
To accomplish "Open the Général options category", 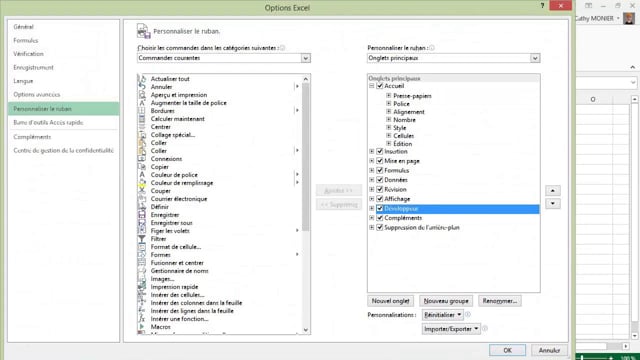I will [23, 27].
